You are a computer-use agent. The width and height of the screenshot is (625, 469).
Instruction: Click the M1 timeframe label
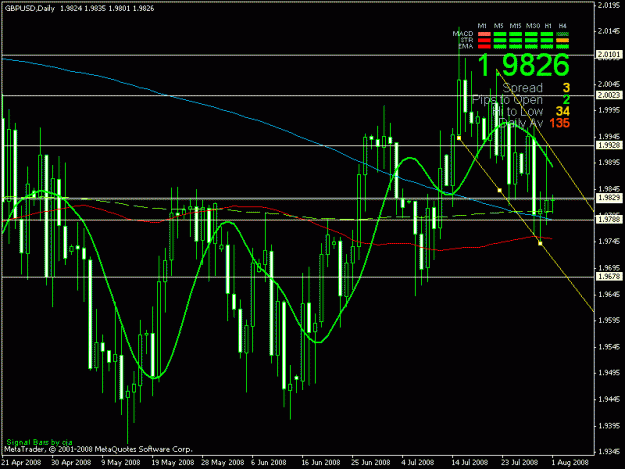pyautogui.click(x=482, y=26)
